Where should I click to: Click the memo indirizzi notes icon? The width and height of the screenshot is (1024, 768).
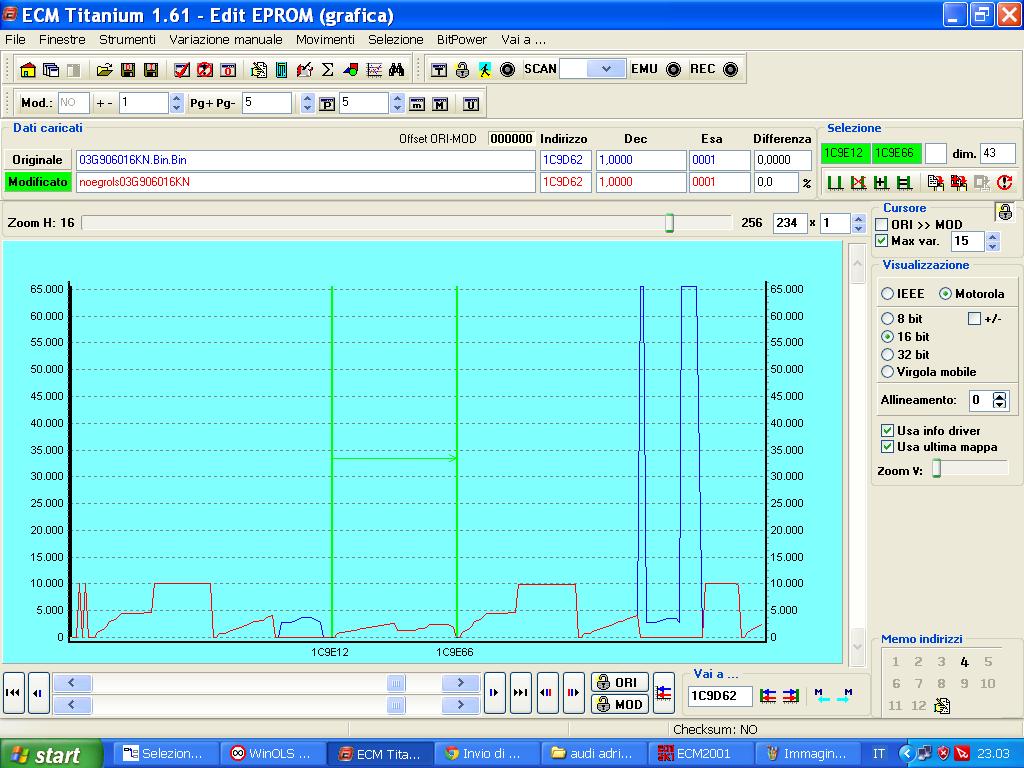point(942,706)
